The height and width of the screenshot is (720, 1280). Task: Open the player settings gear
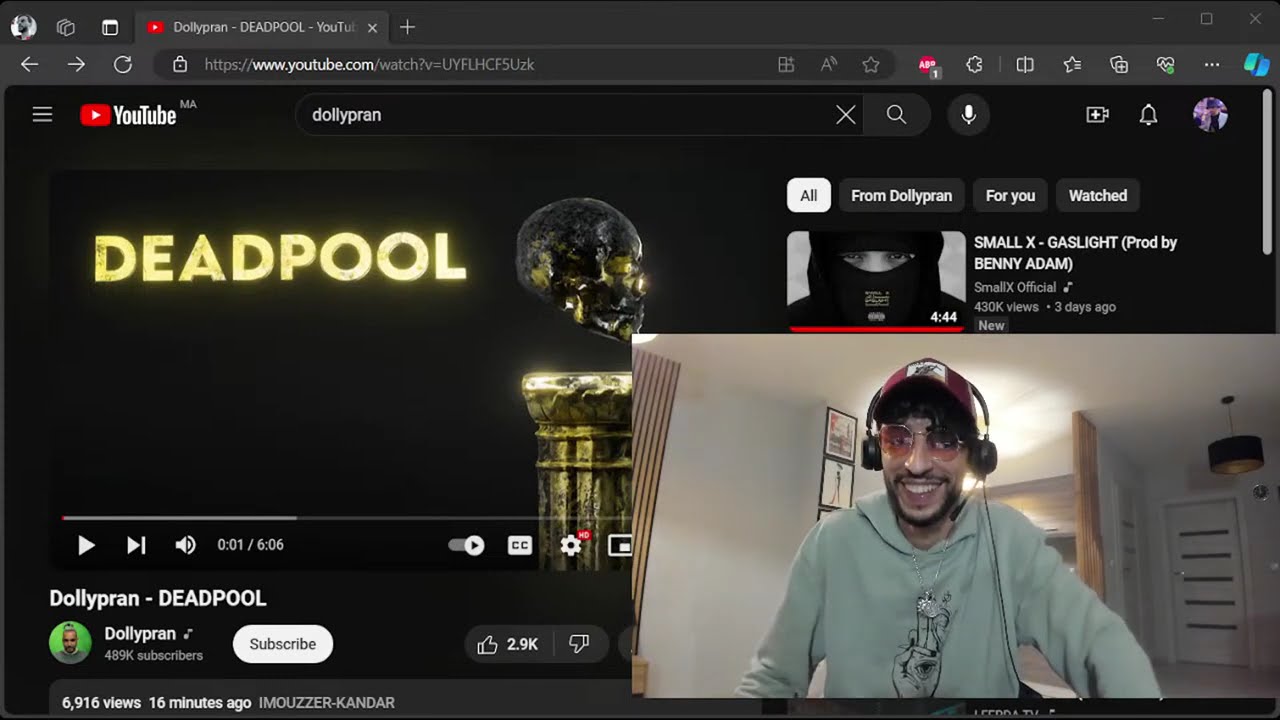click(x=572, y=545)
